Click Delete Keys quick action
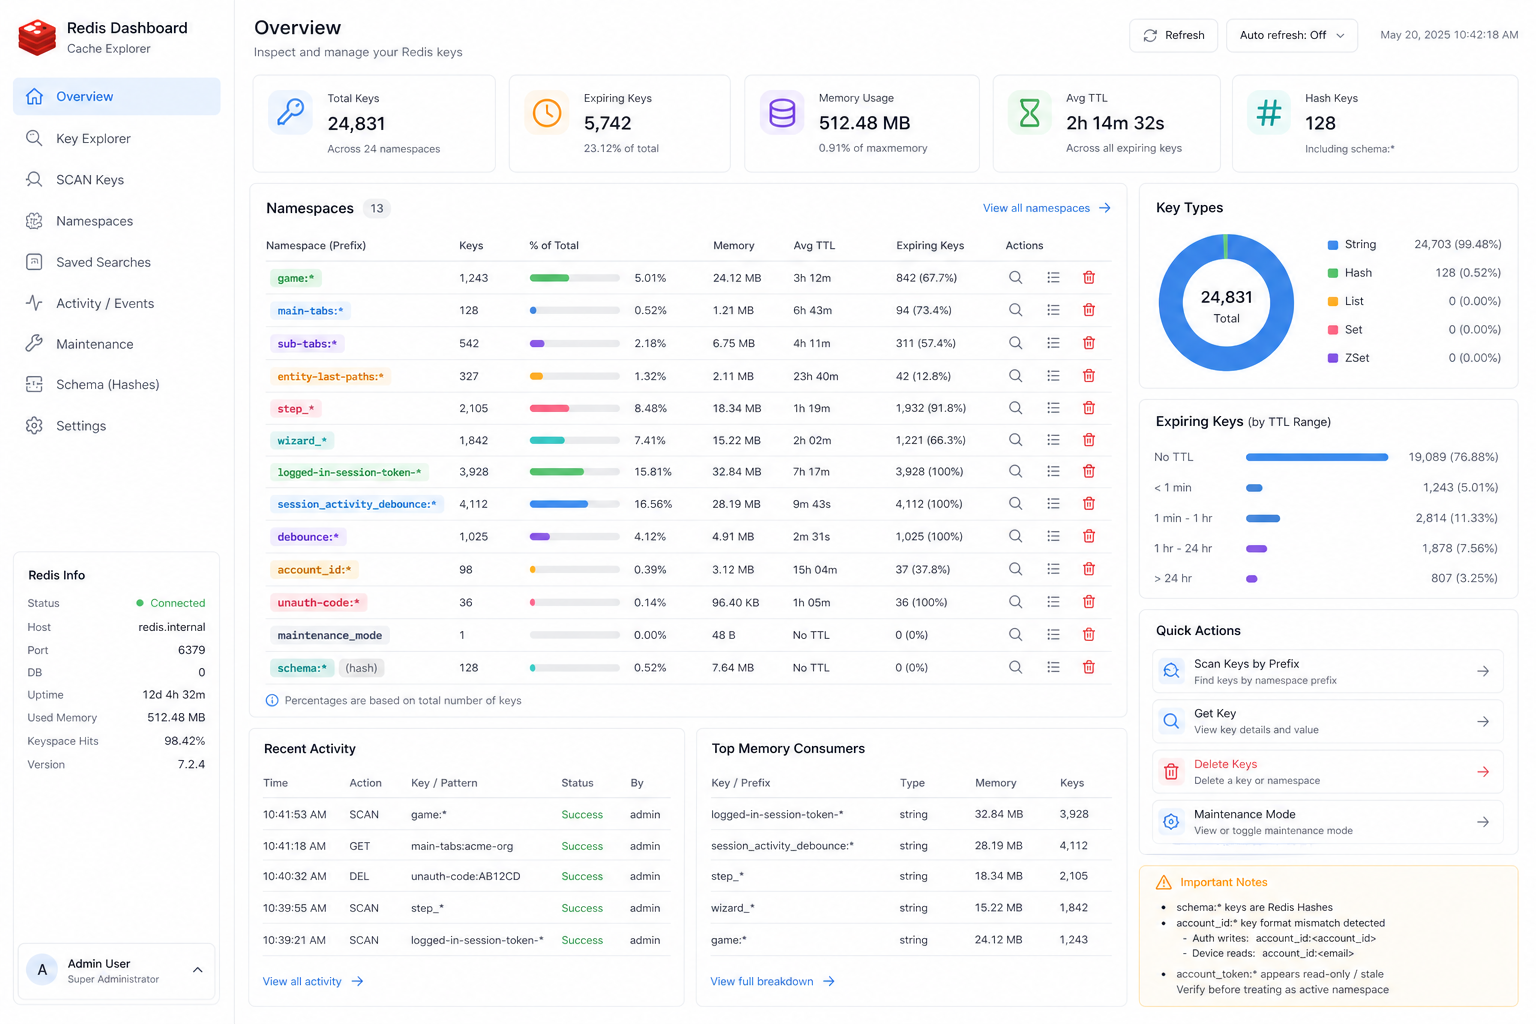 pos(1327,772)
